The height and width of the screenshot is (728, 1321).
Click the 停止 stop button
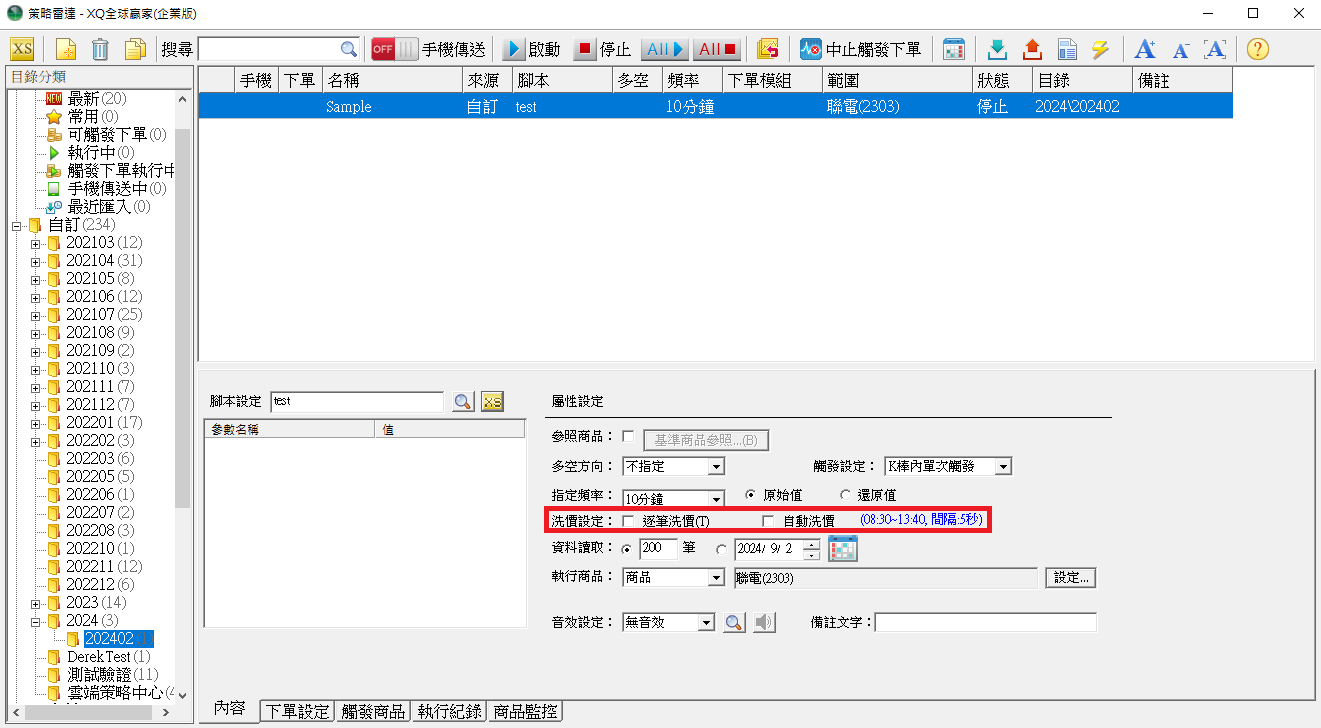[603, 49]
